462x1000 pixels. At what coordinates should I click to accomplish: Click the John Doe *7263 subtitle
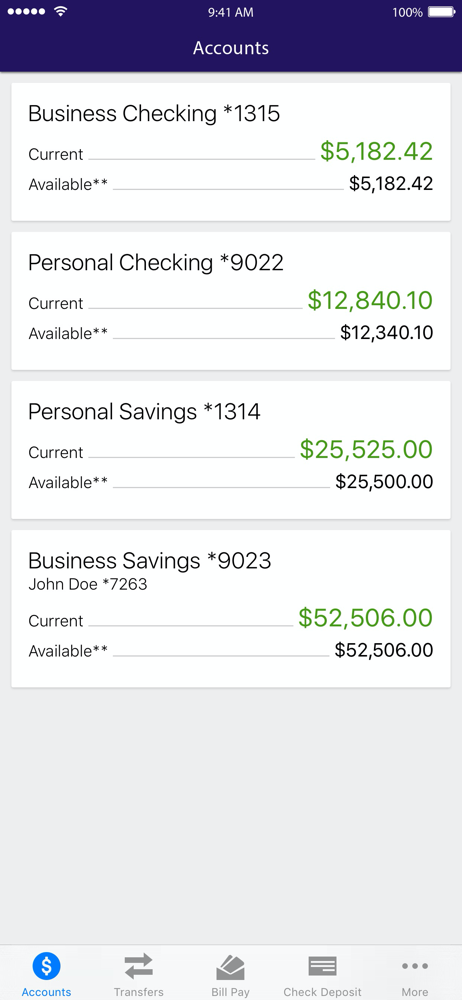pos(88,584)
